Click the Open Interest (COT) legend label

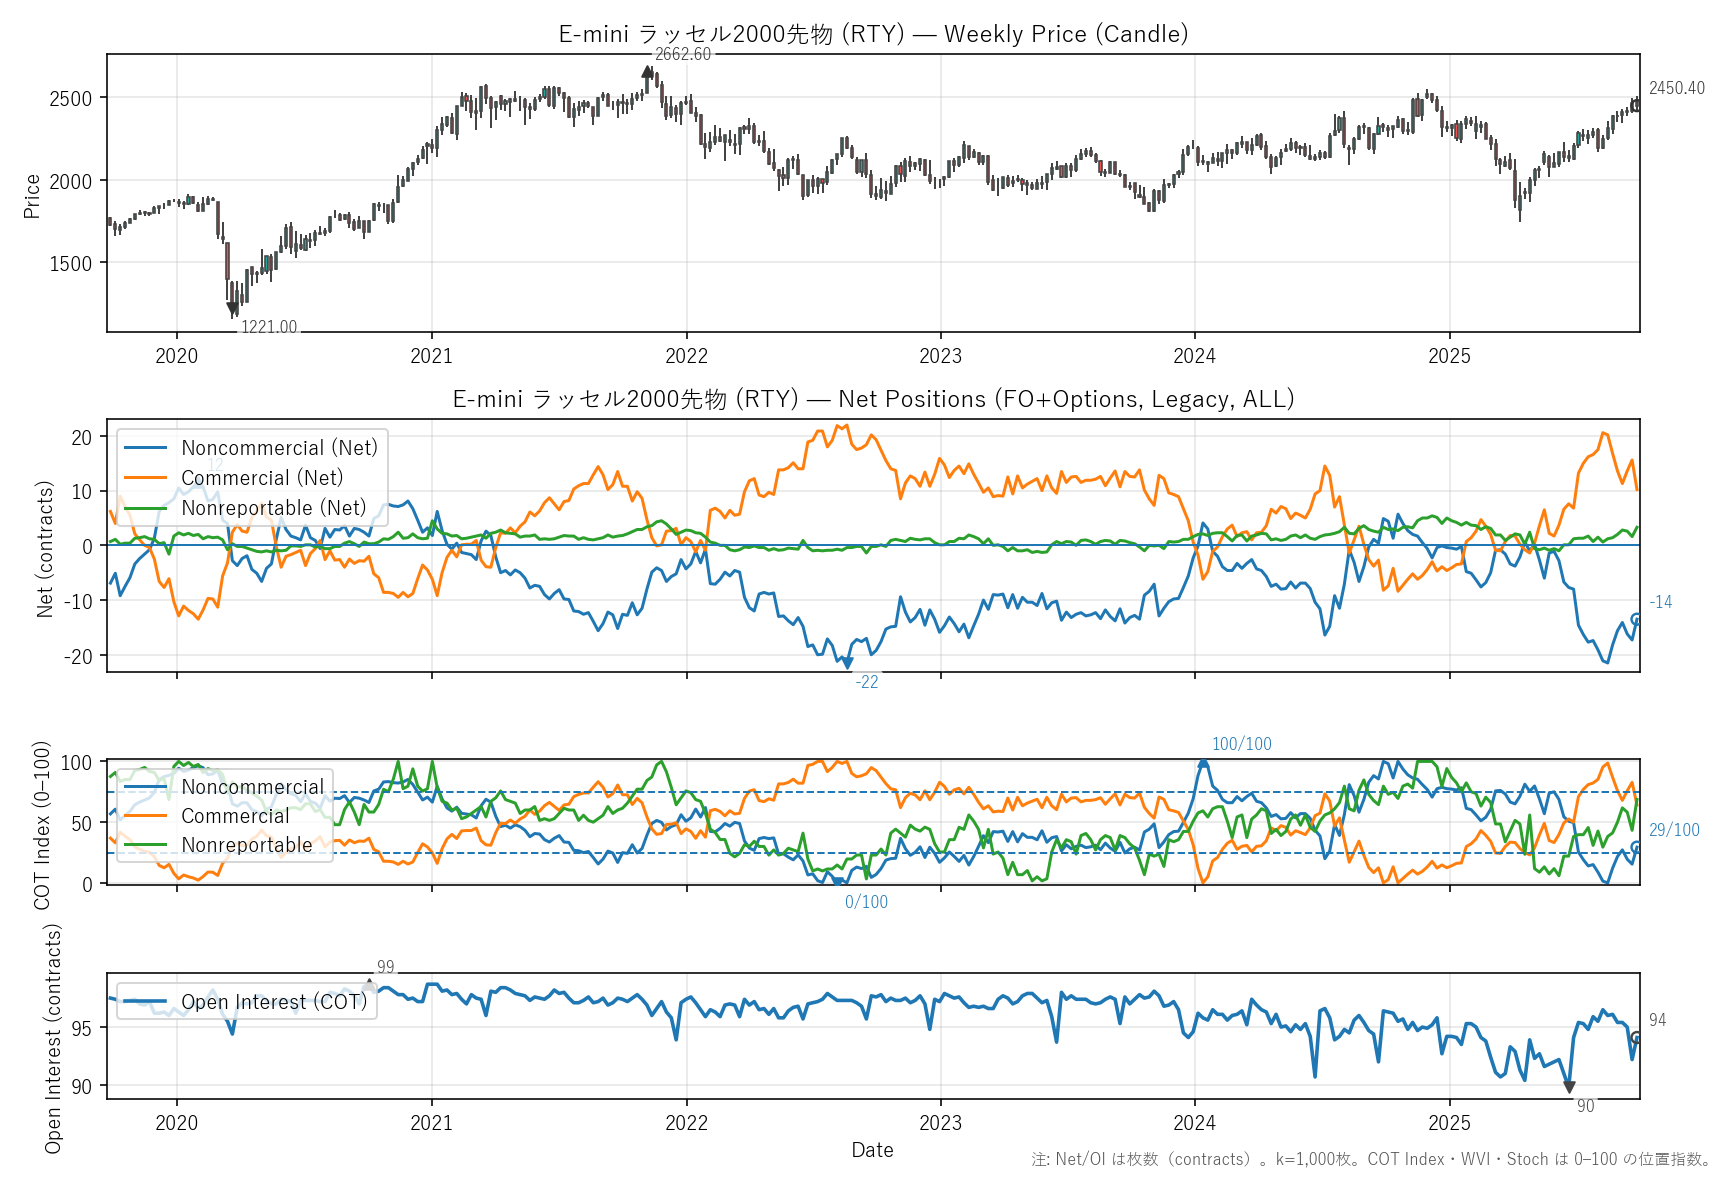[274, 1002]
